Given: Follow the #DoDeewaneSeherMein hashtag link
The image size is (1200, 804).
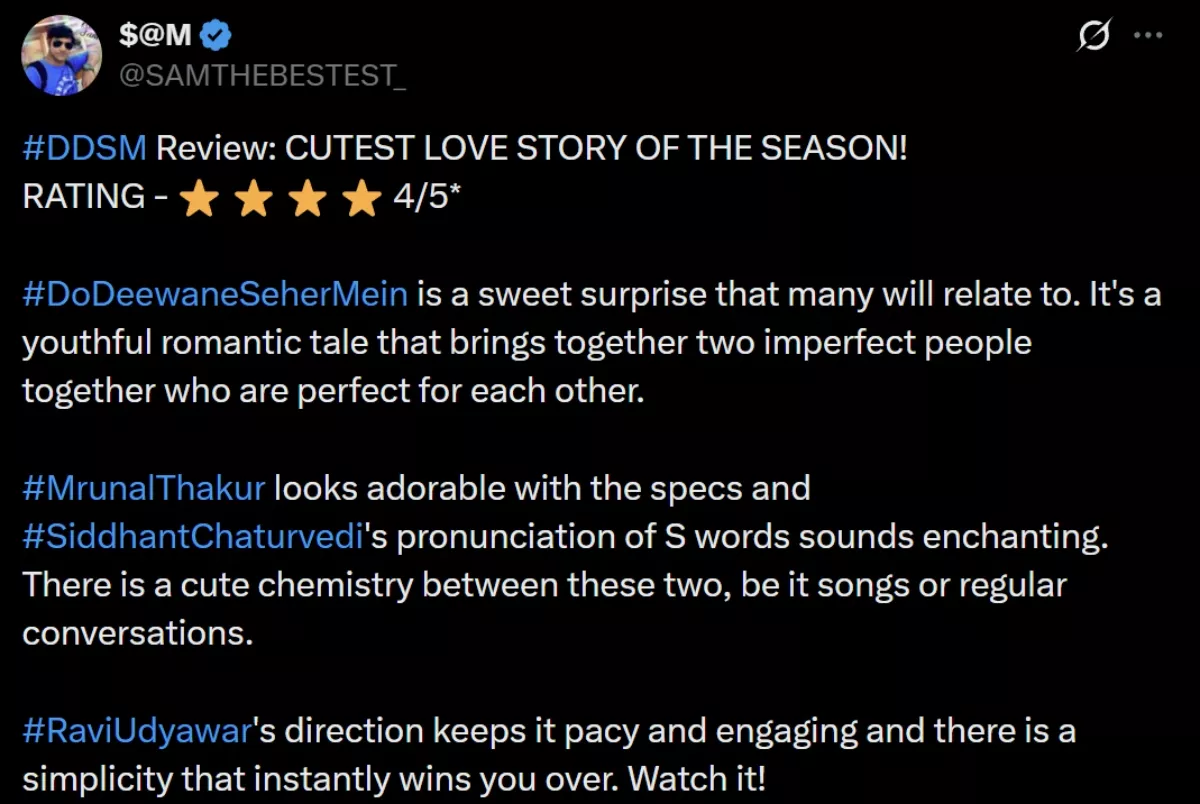Looking at the screenshot, I should coord(215,295).
